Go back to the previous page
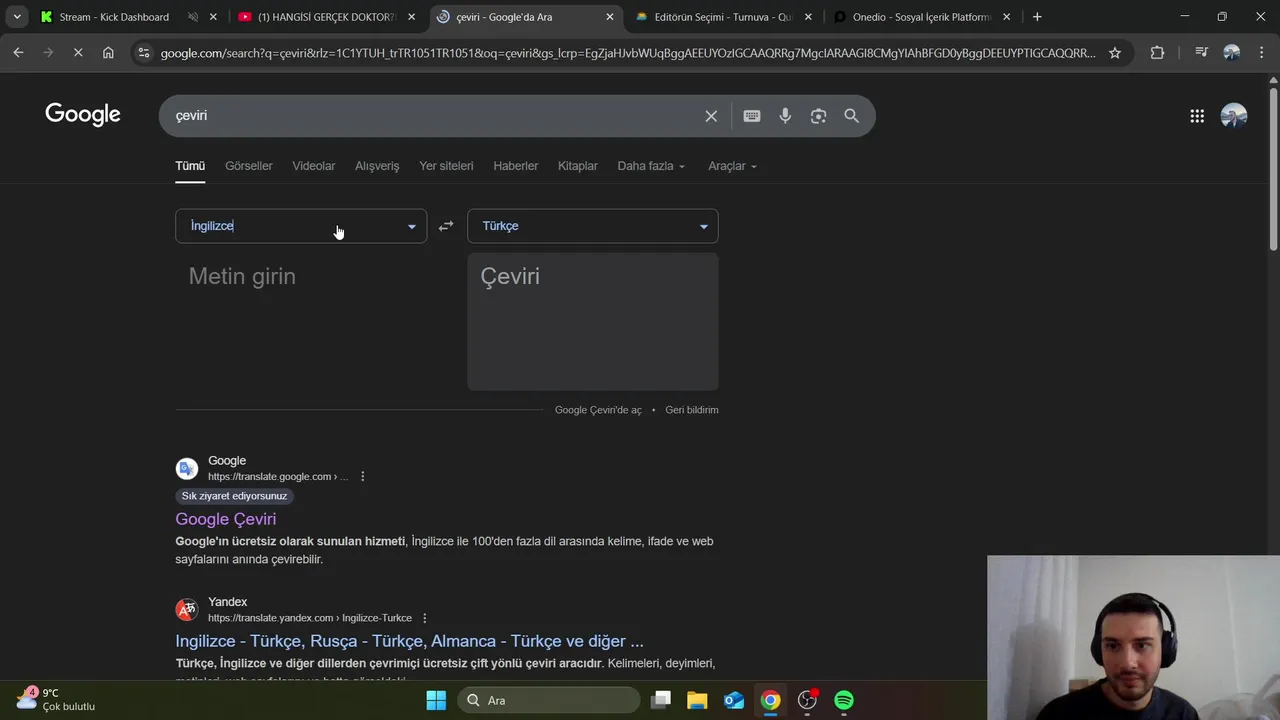Viewport: 1280px width, 720px height. pyautogui.click(x=18, y=53)
